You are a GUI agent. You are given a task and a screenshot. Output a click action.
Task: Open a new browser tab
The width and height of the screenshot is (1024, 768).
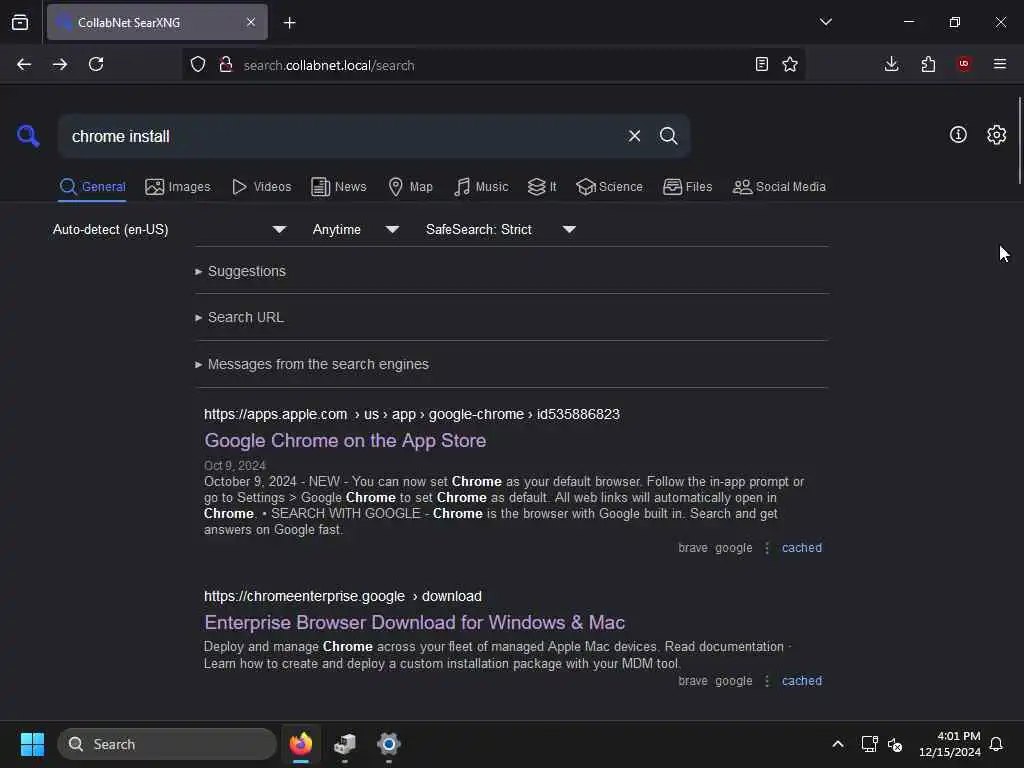coord(289,23)
